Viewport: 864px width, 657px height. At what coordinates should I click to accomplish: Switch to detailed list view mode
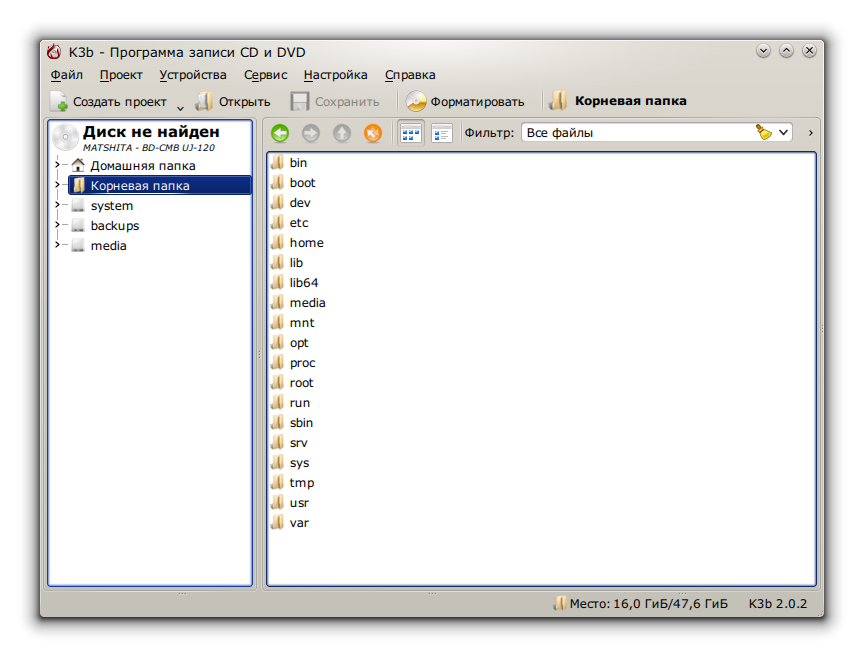coord(442,133)
